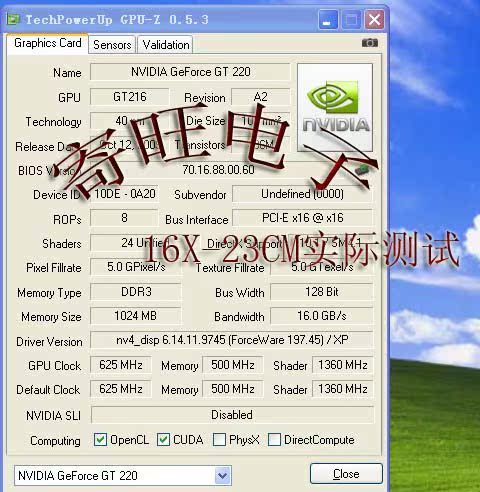Click the Close button
The height and width of the screenshot is (492, 480).
[346, 473]
